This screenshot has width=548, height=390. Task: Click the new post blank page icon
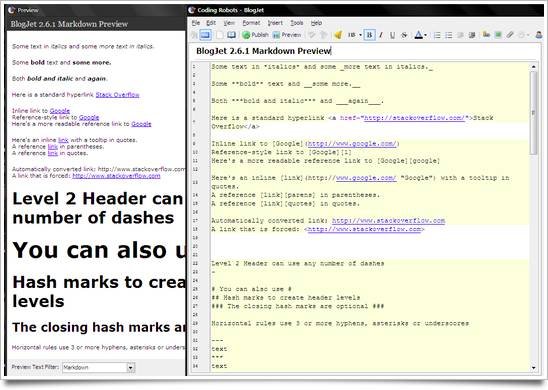click(x=219, y=35)
